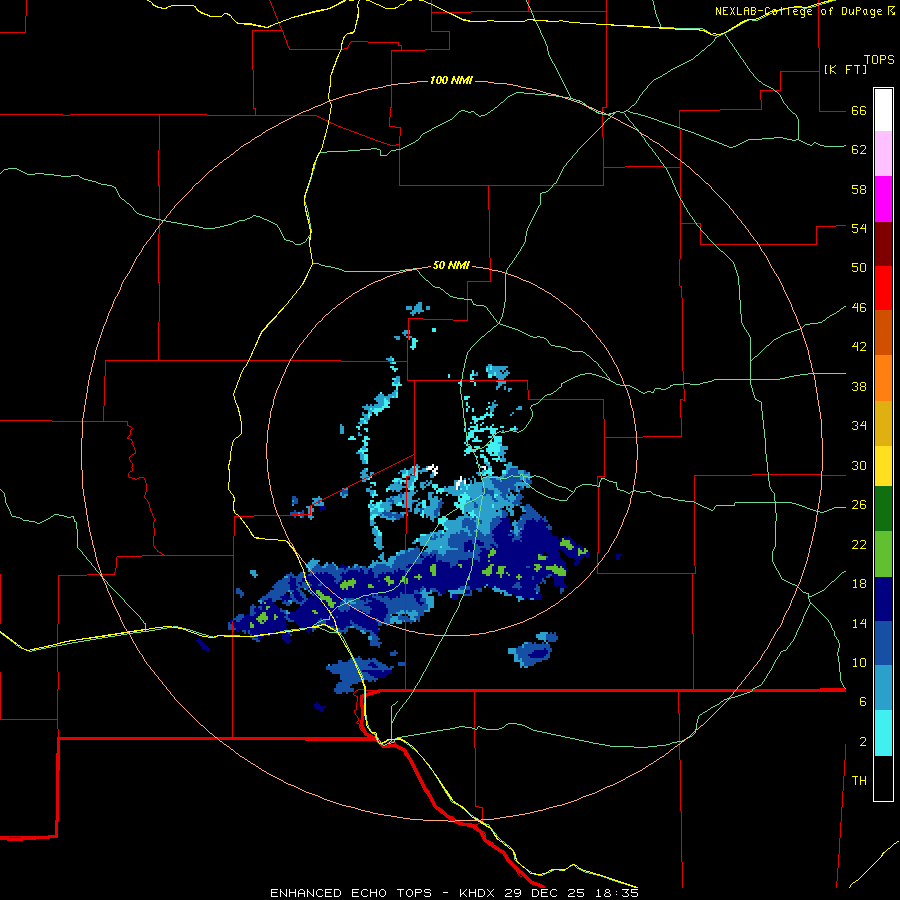Click the 'TOPS' legend title
900x900 pixels.
pos(879,60)
